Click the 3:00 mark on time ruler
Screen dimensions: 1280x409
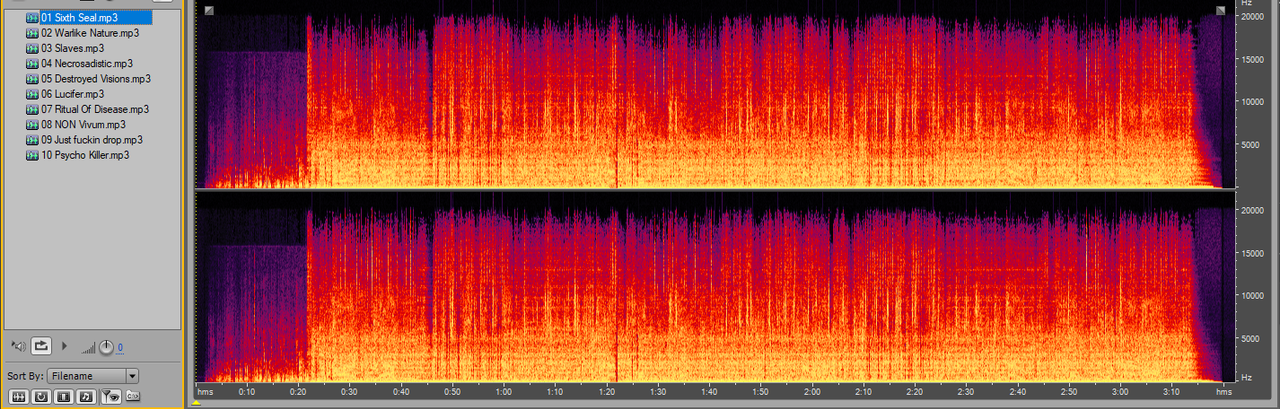coord(1120,392)
